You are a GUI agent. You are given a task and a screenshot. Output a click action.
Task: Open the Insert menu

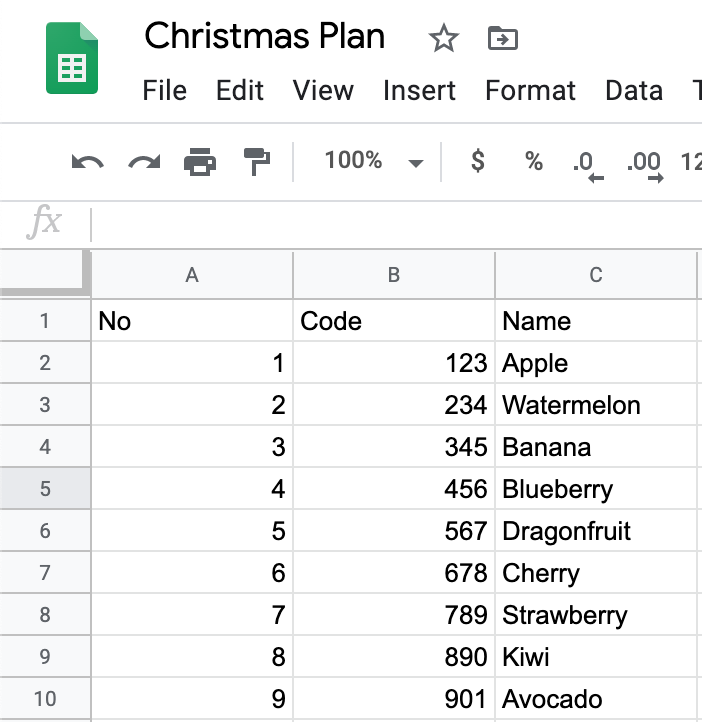(419, 90)
